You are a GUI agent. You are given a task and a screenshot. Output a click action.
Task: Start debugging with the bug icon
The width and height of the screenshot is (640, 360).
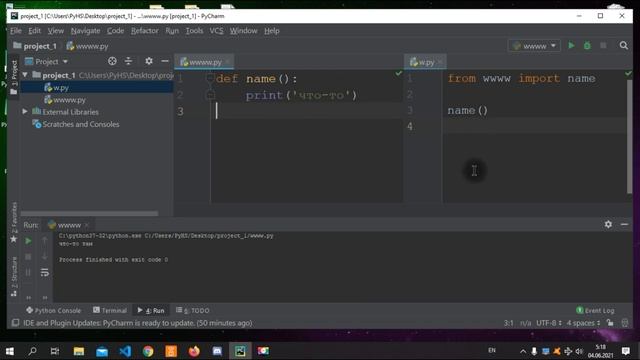click(x=587, y=46)
